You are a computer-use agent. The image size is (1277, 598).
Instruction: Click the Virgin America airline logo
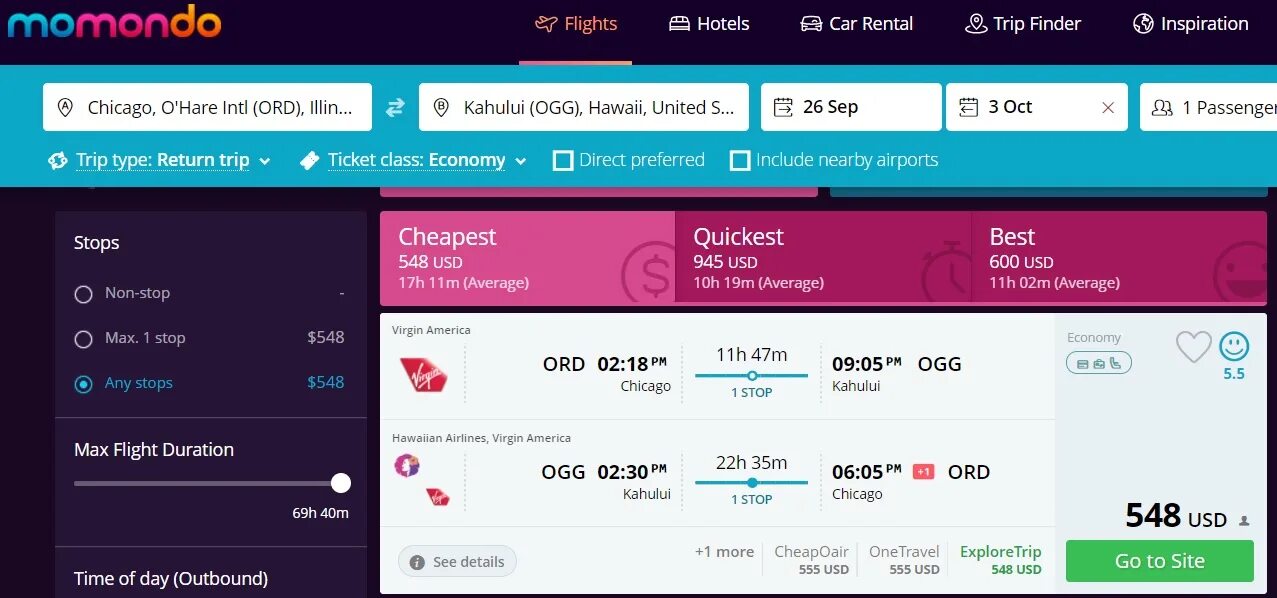423,374
